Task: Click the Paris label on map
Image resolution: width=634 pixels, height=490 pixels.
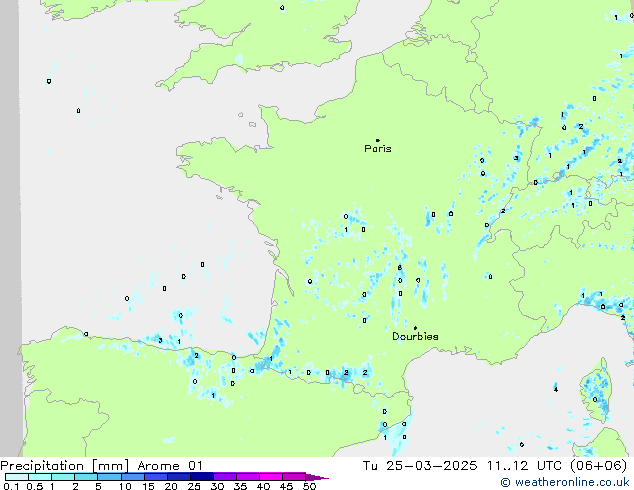Action: (378, 149)
